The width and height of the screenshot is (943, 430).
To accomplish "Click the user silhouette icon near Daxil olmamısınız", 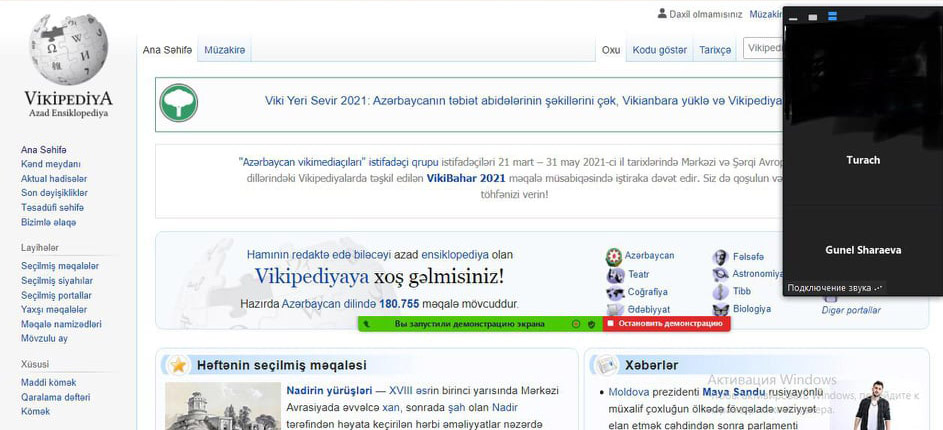I will pos(662,14).
